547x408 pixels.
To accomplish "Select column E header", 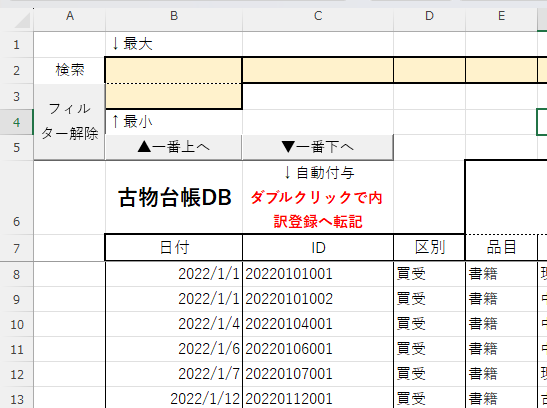I will click(x=501, y=16).
